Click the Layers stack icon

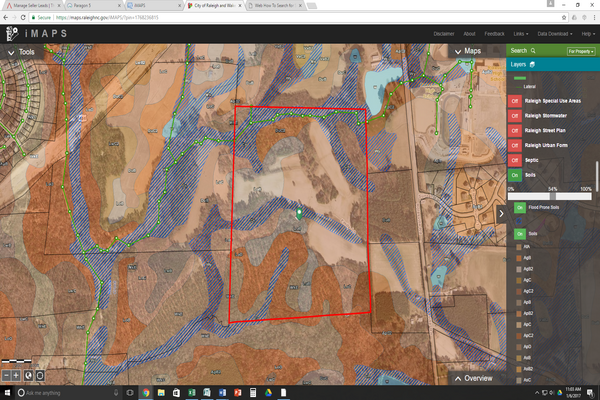pos(533,64)
